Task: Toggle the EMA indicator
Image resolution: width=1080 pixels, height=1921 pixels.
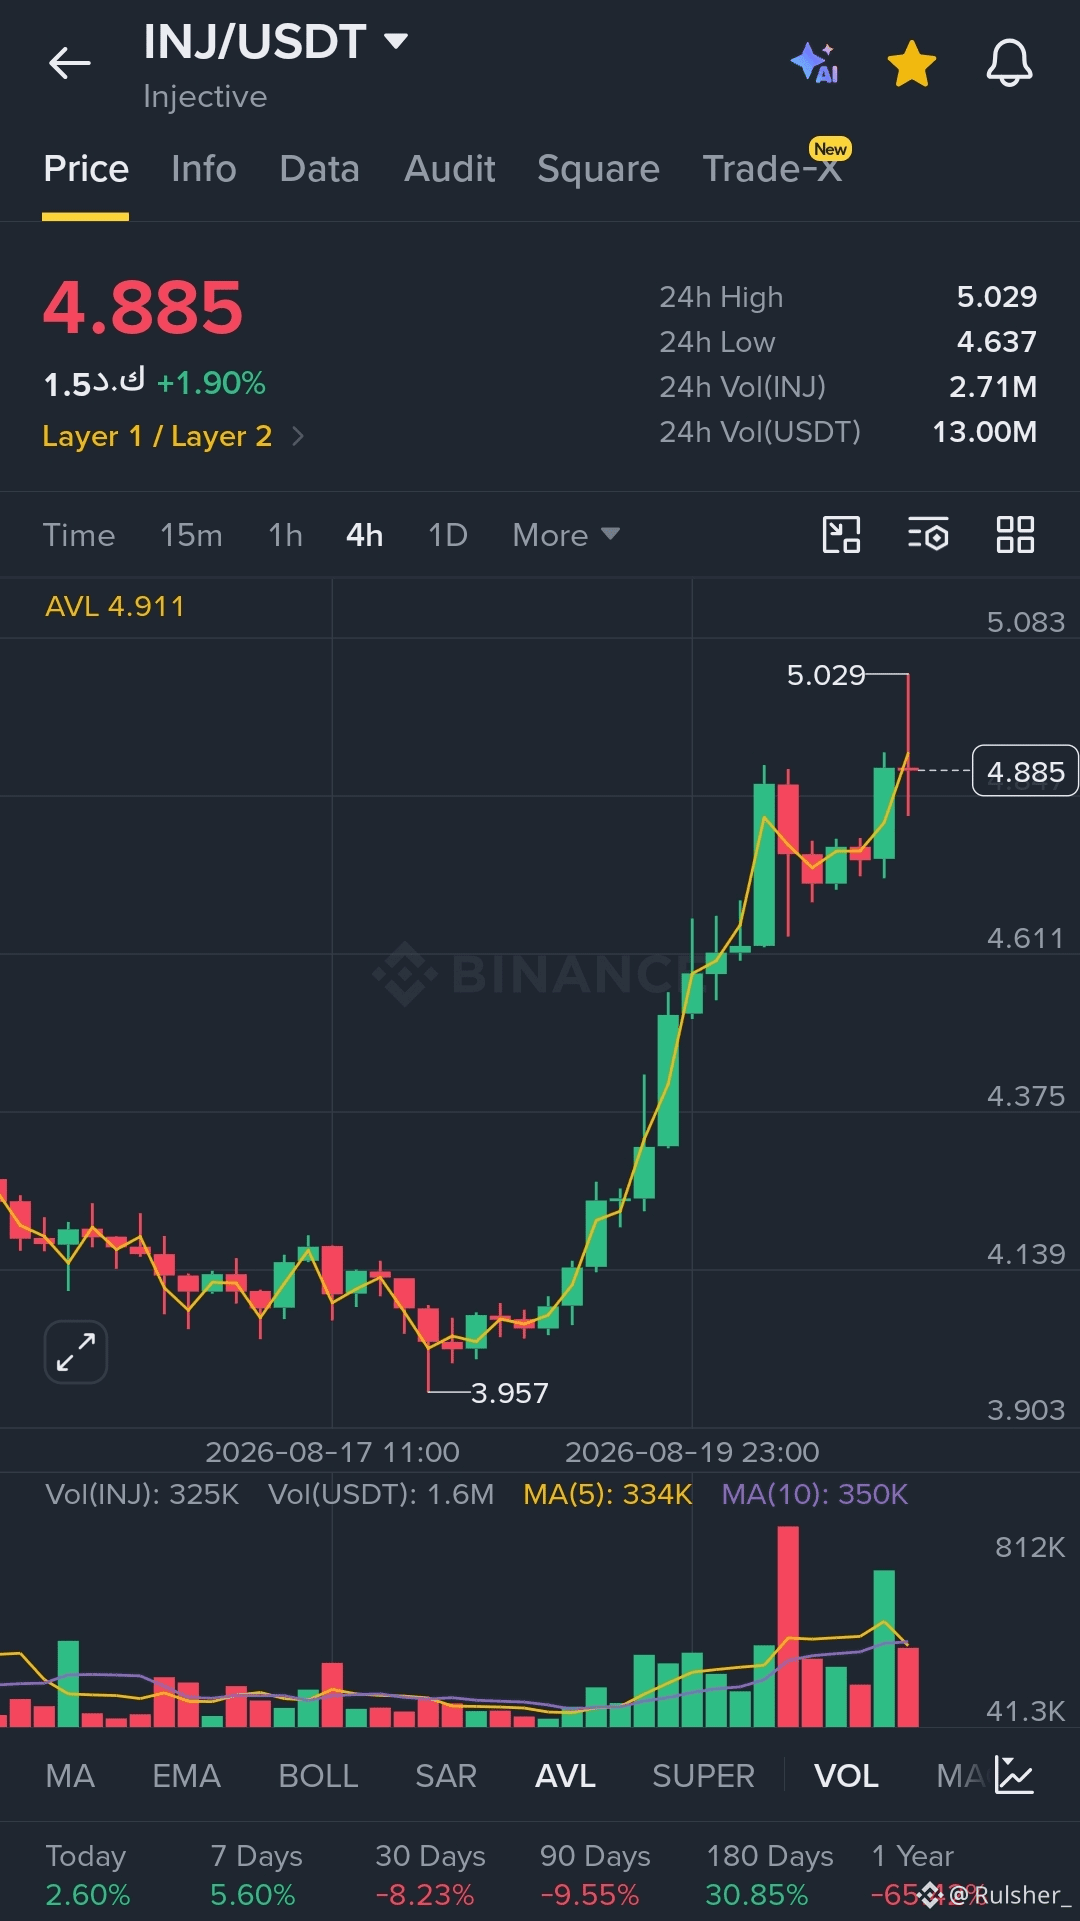Action: pyautogui.click(x=186, y=1776)
